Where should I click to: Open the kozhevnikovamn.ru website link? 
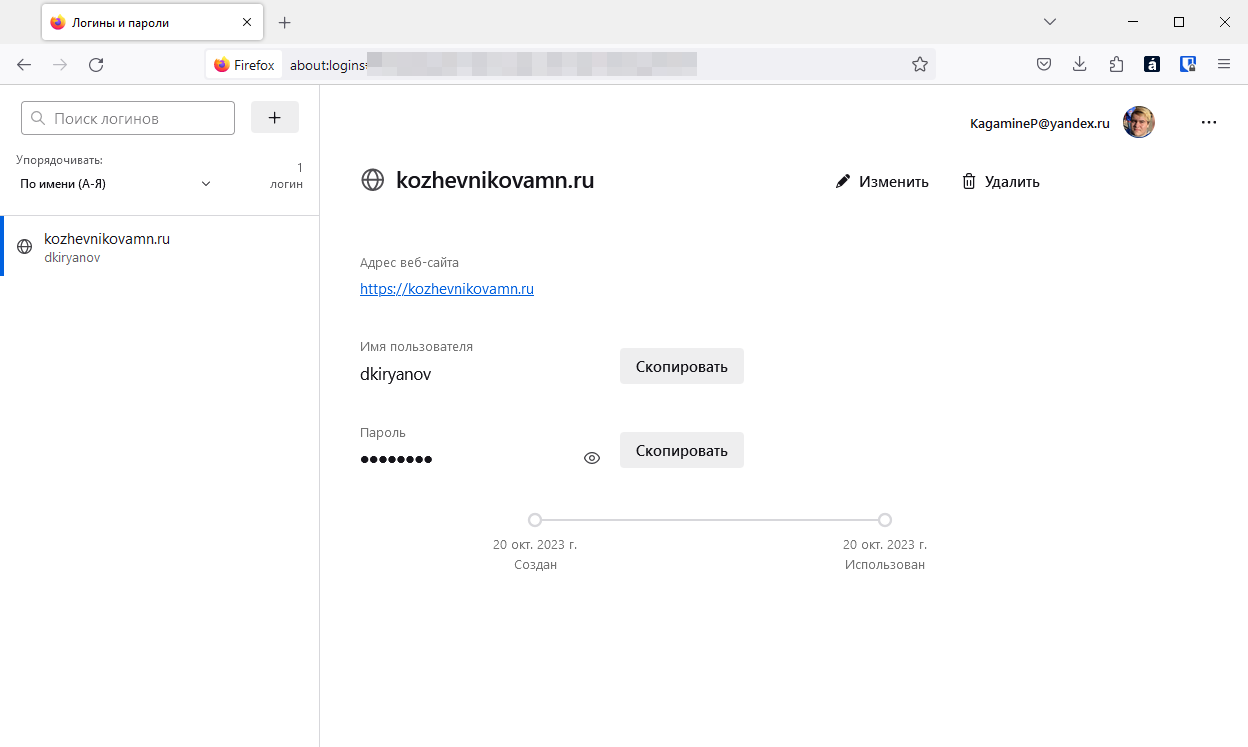point(446,288)
